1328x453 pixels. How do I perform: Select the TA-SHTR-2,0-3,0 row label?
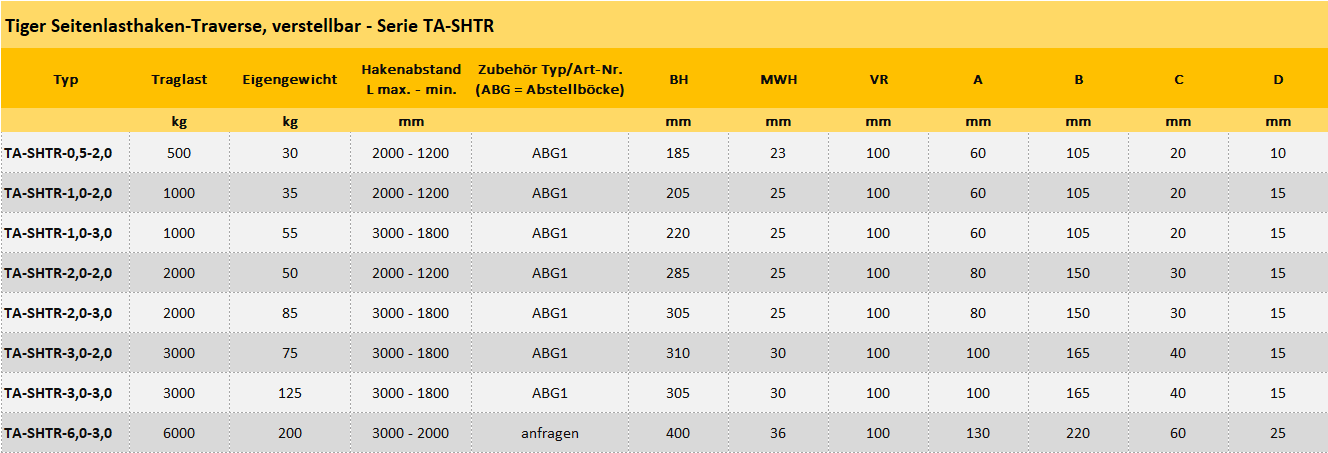[58, 313]
